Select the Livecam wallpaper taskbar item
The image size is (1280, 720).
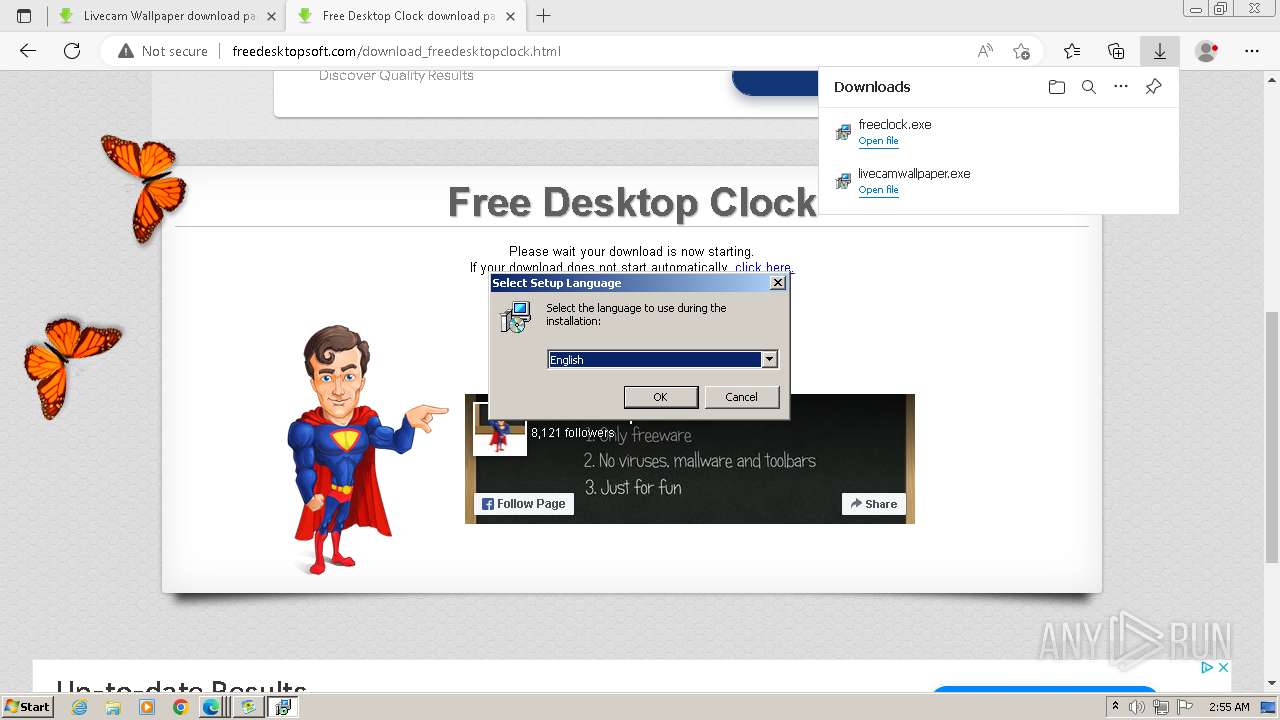[x=247, y=707]
